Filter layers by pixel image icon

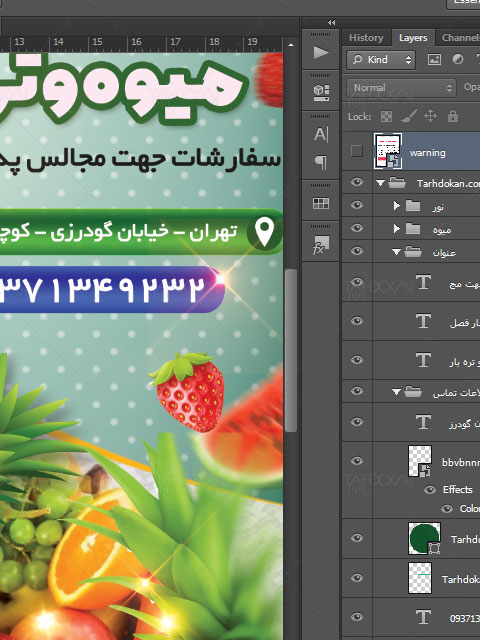point(434,60)
